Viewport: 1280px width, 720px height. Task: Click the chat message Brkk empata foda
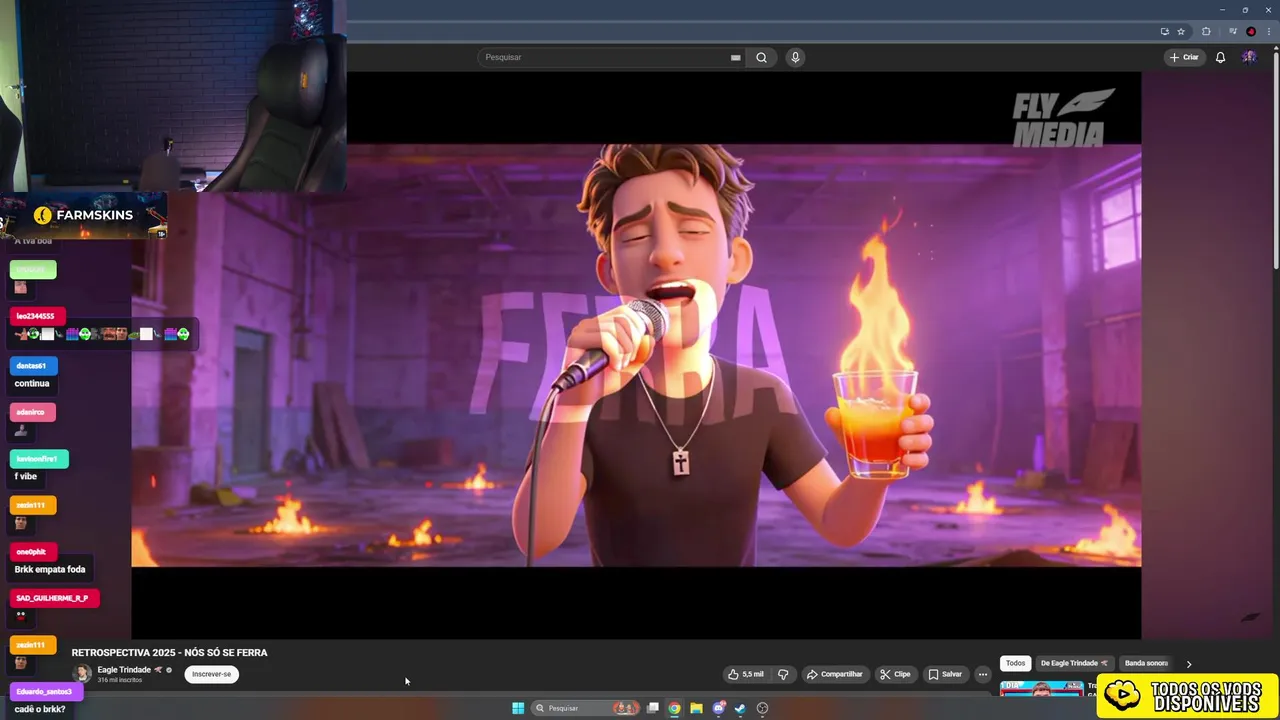pos(50,569)
